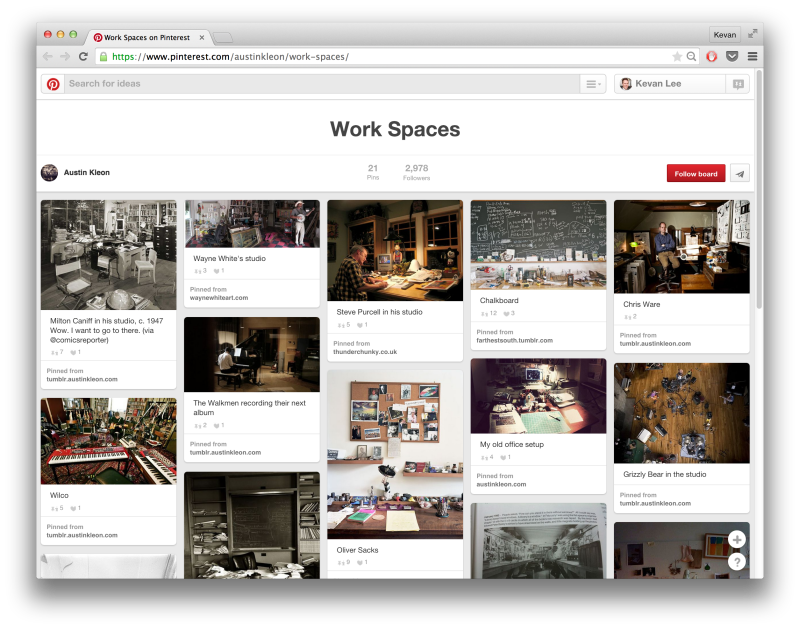This screenshot has height=629, width=800.
Task: Click the plus button to create a pin
Action: tap(737, 538)
